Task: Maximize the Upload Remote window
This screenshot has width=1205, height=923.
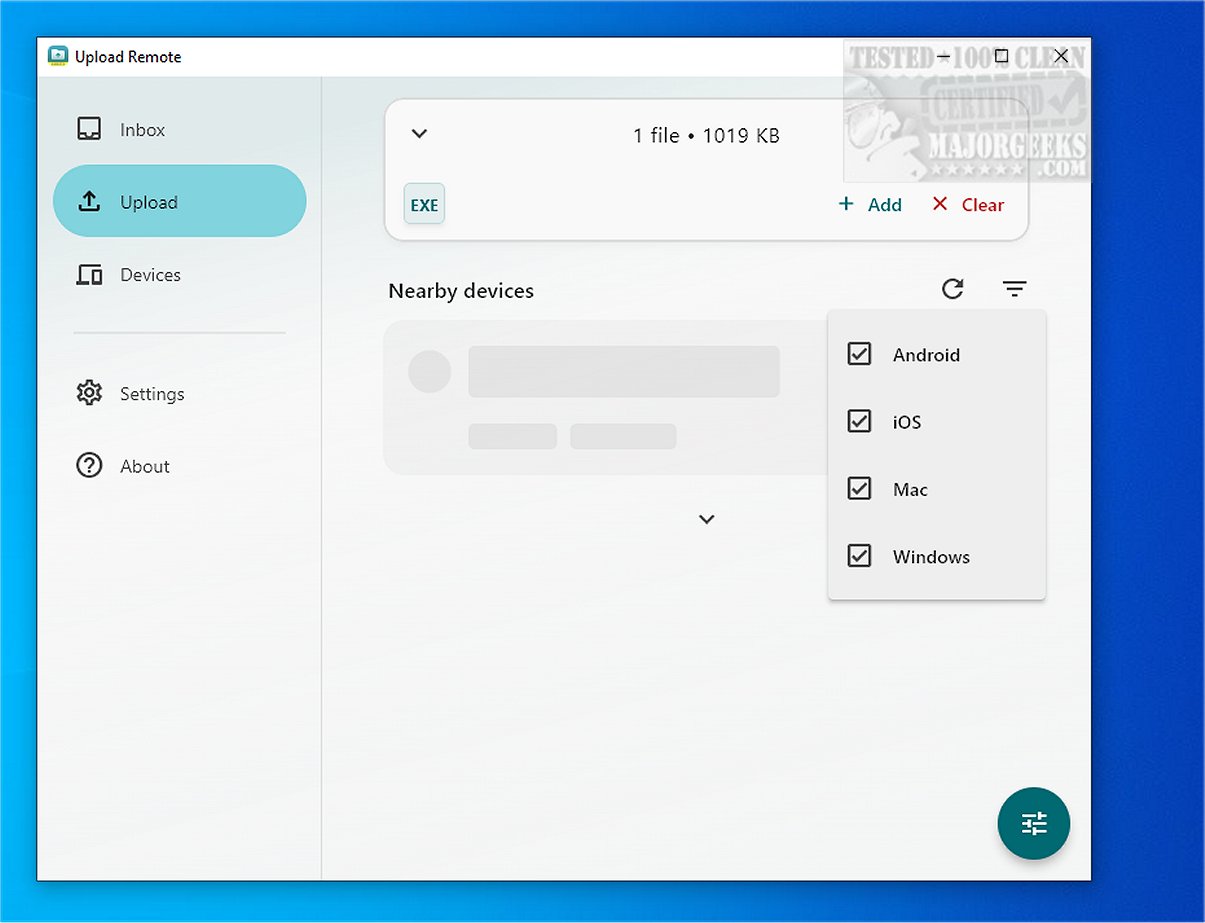Action: click(x=1001, y=56)
